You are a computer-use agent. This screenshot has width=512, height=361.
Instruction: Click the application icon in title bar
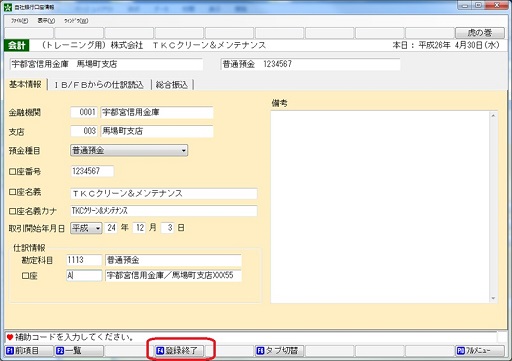pos(8,7)
